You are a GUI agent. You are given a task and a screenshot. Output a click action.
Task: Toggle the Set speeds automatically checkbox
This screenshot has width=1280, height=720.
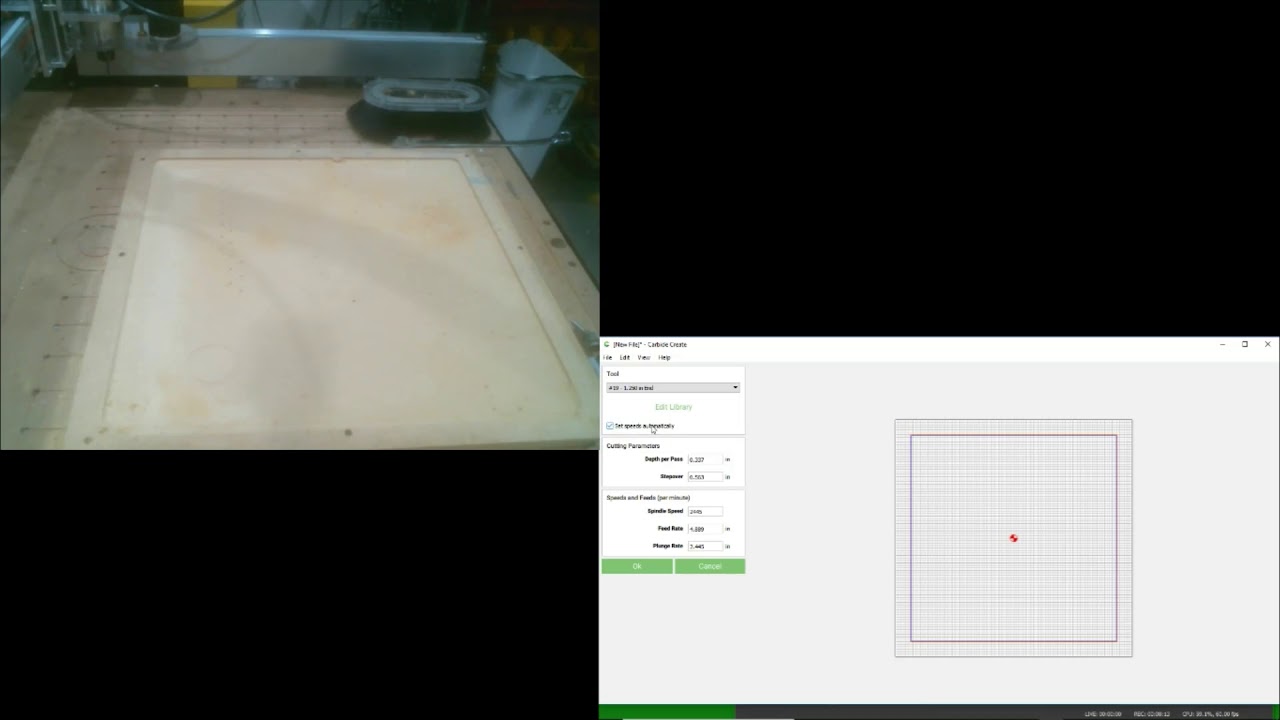(610, 426)
